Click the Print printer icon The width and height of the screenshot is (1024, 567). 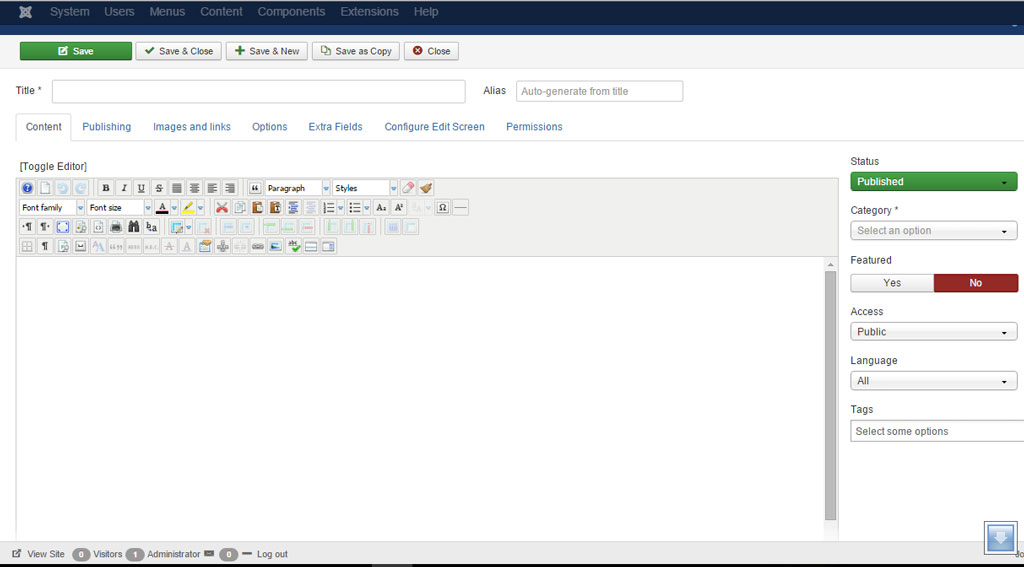click(x=116, y=227)
